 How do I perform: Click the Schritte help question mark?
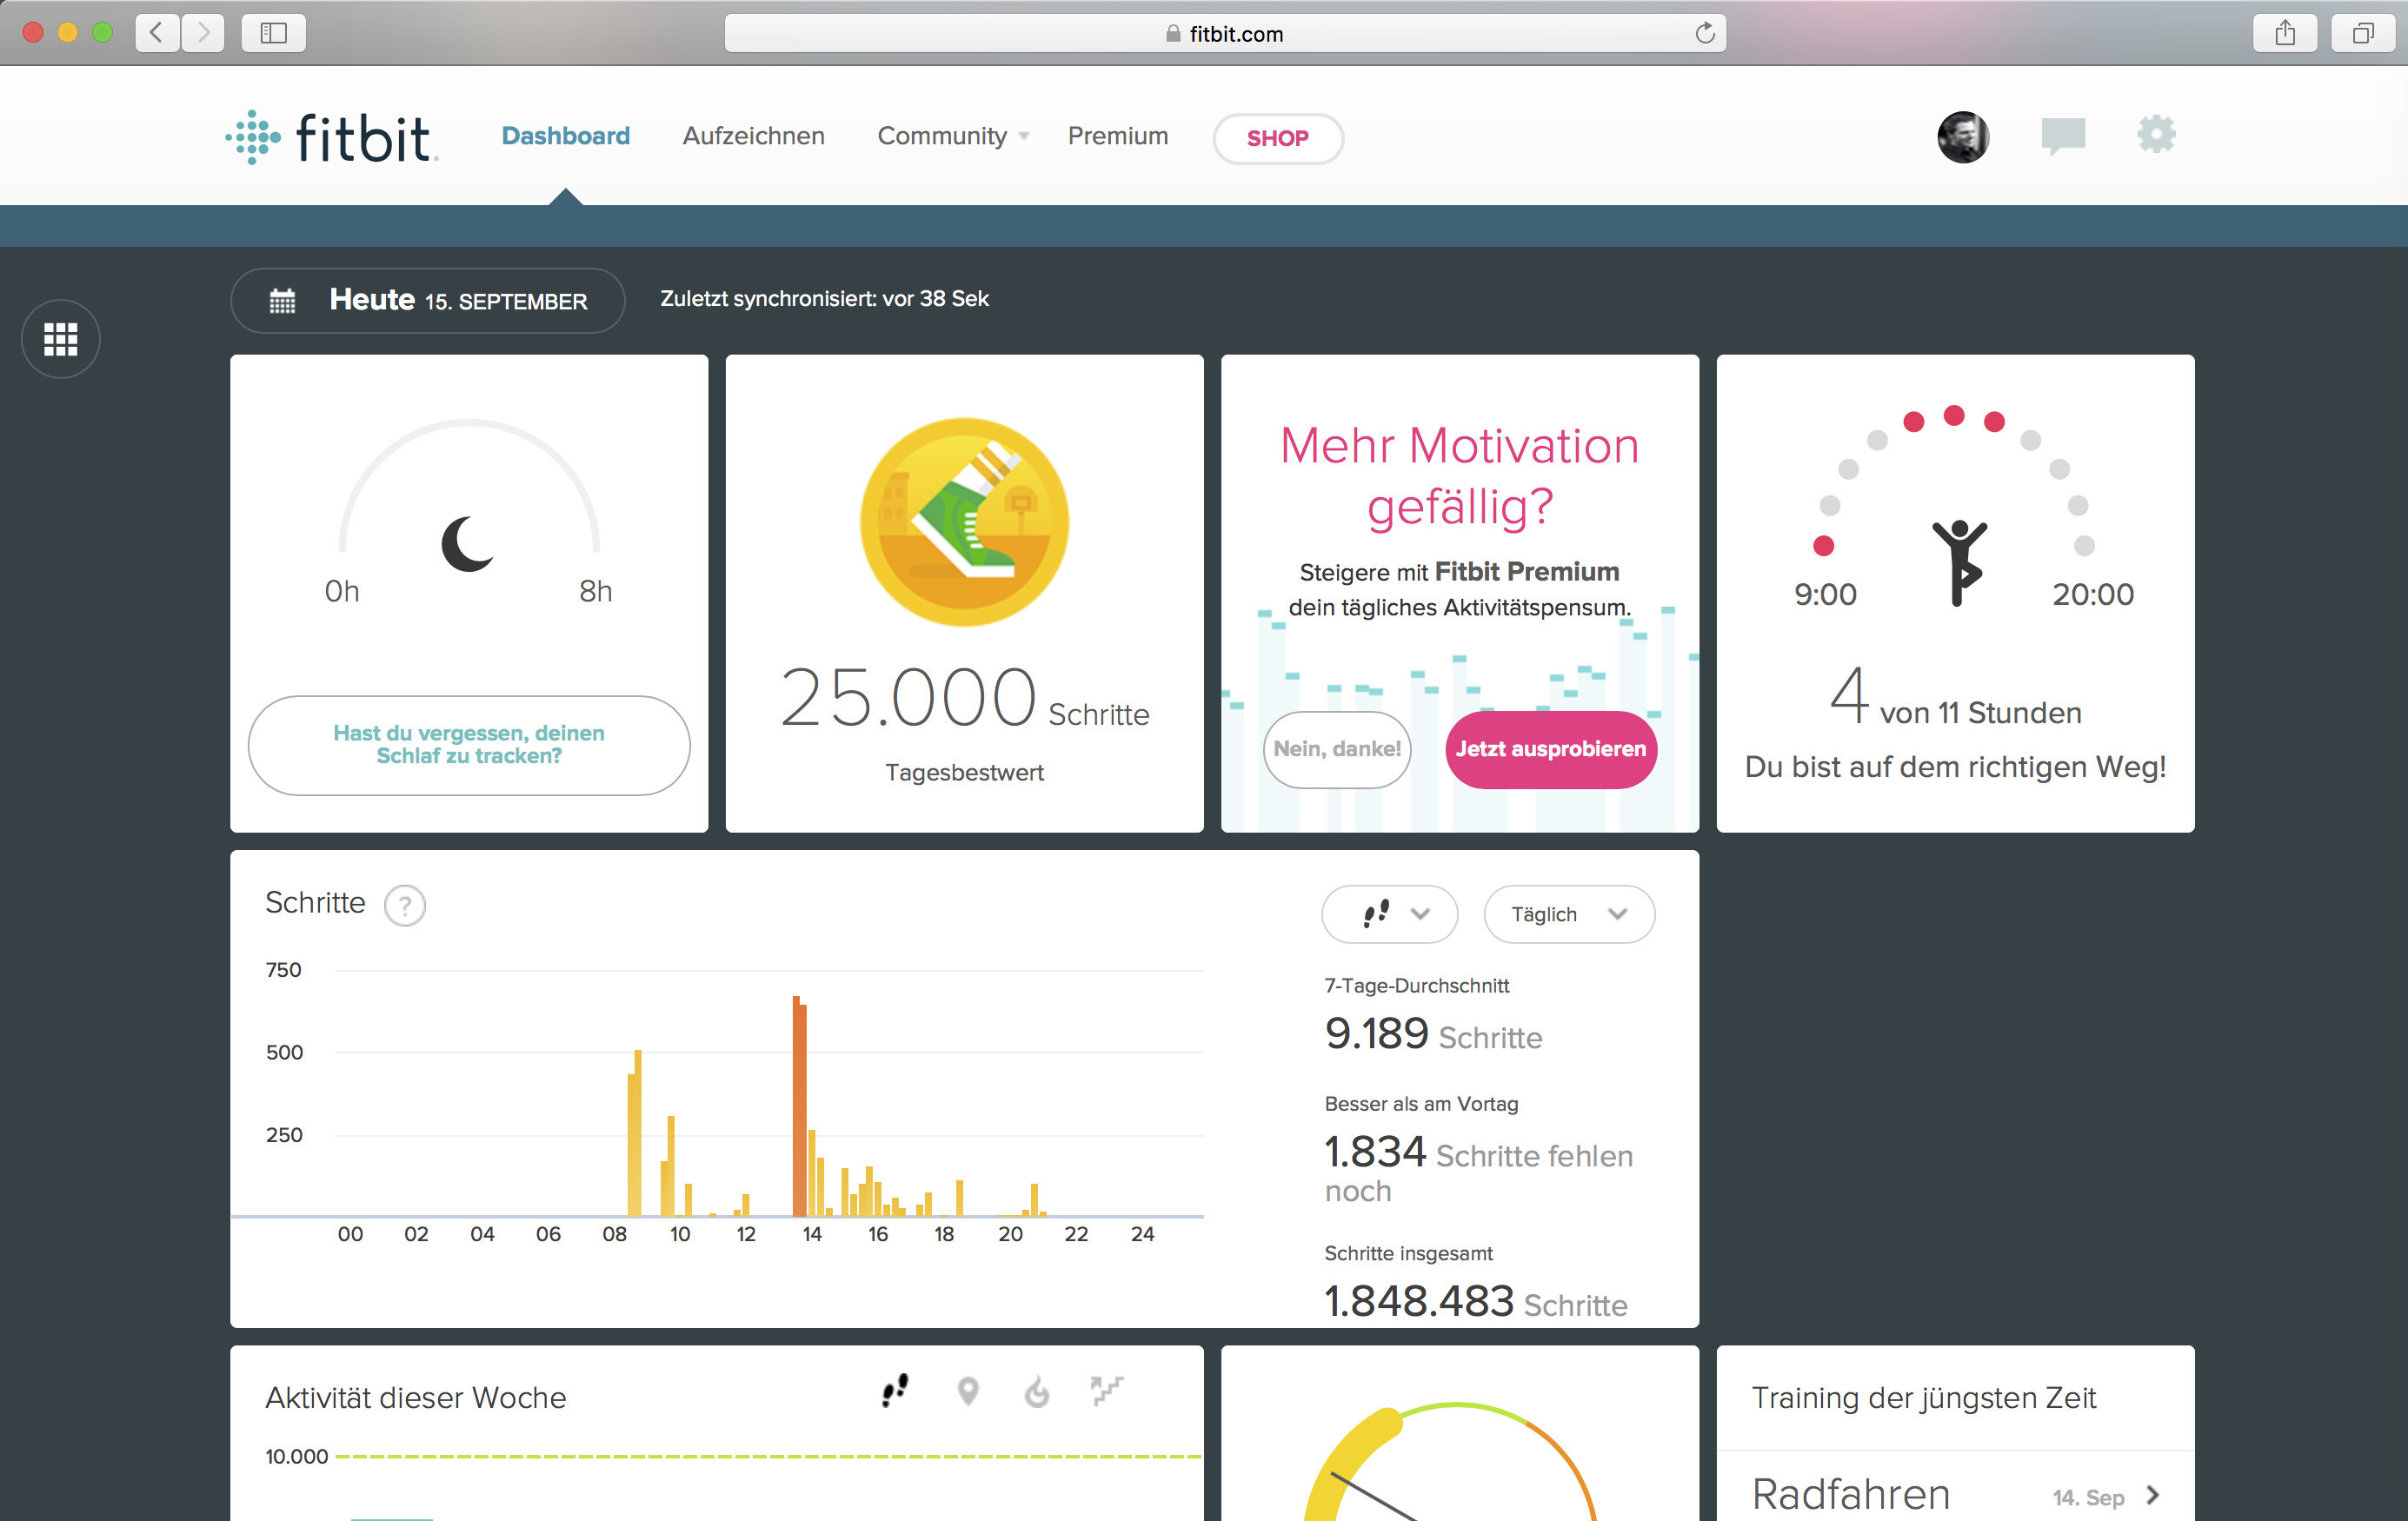405,906
